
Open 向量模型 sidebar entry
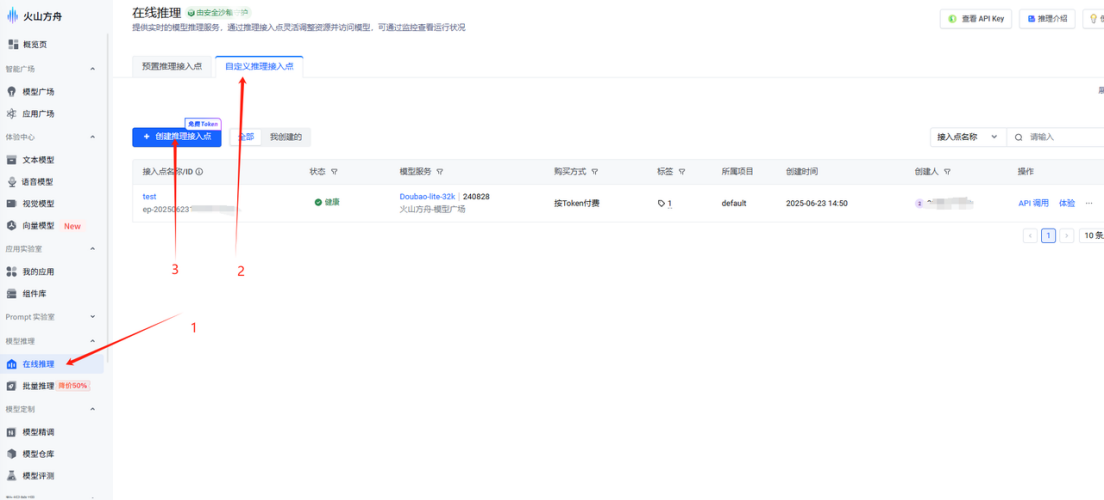[38, 226]
